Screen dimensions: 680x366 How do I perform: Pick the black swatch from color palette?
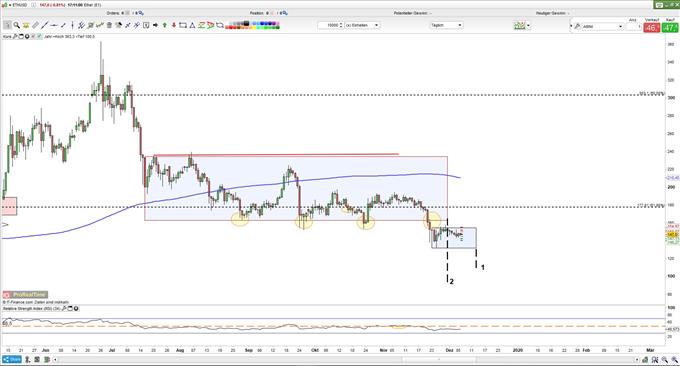pos(246,23)
